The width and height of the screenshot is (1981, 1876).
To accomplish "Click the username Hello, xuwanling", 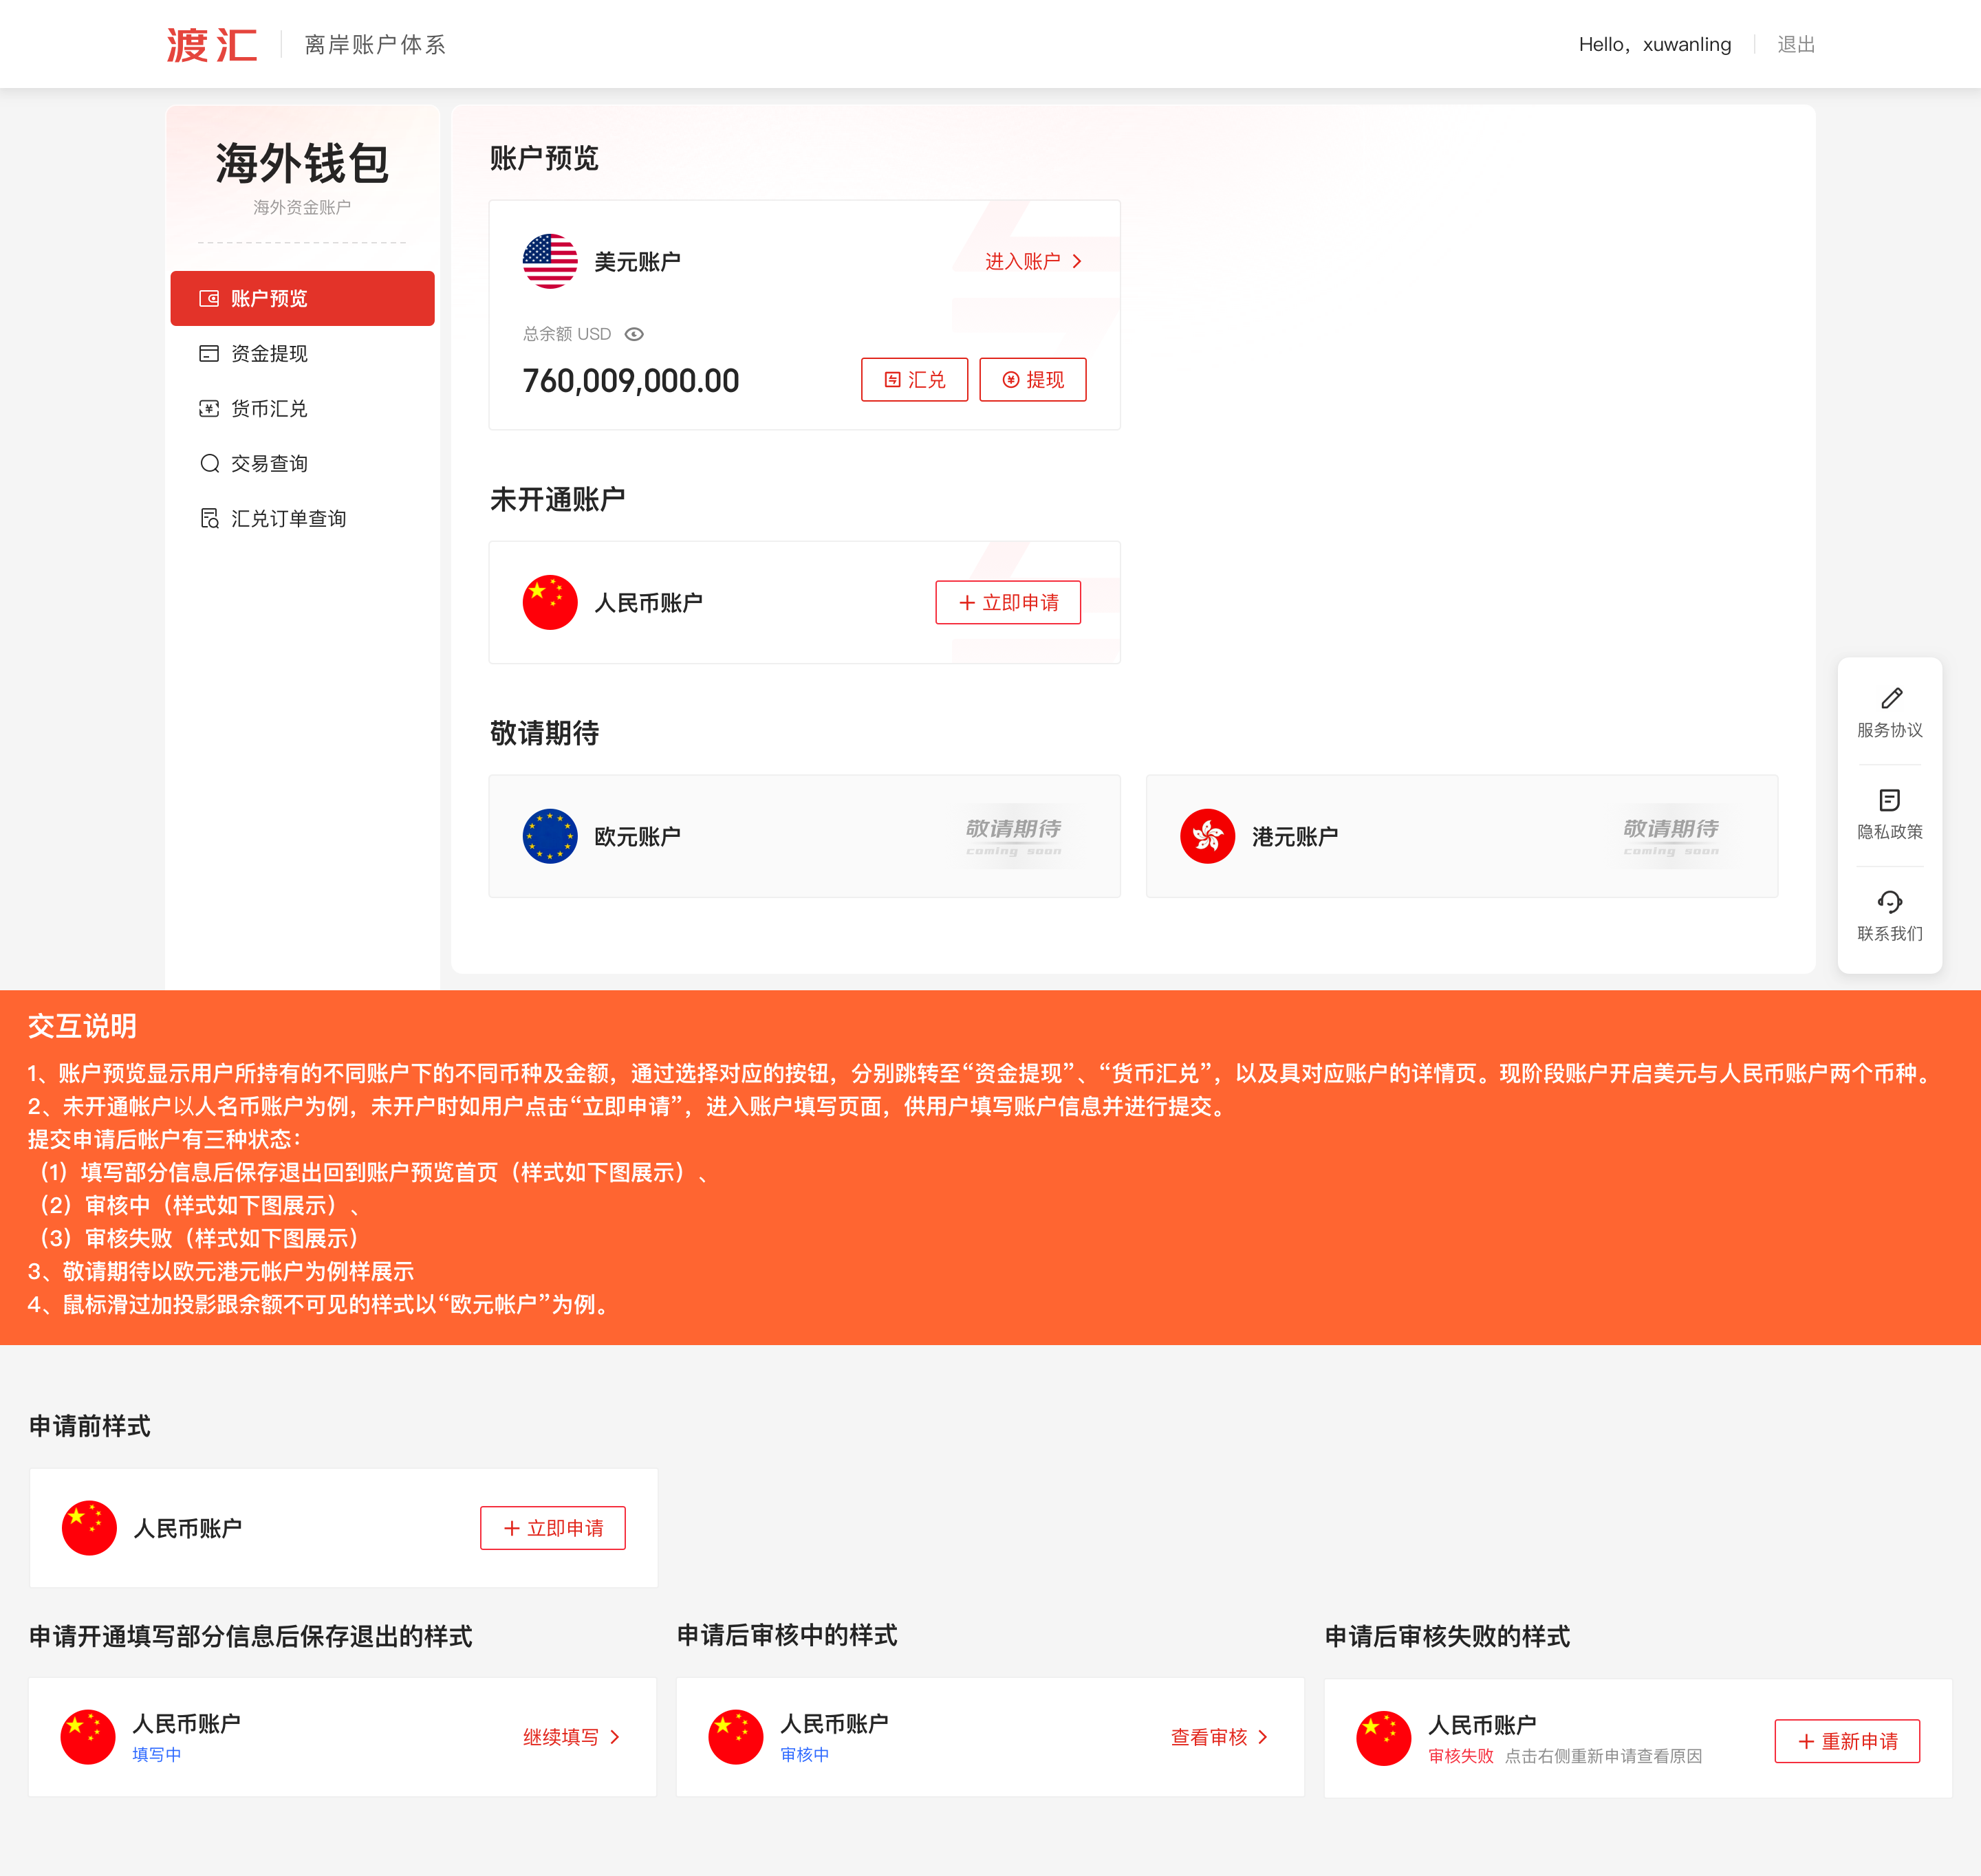I will (x=1654, y=44).
